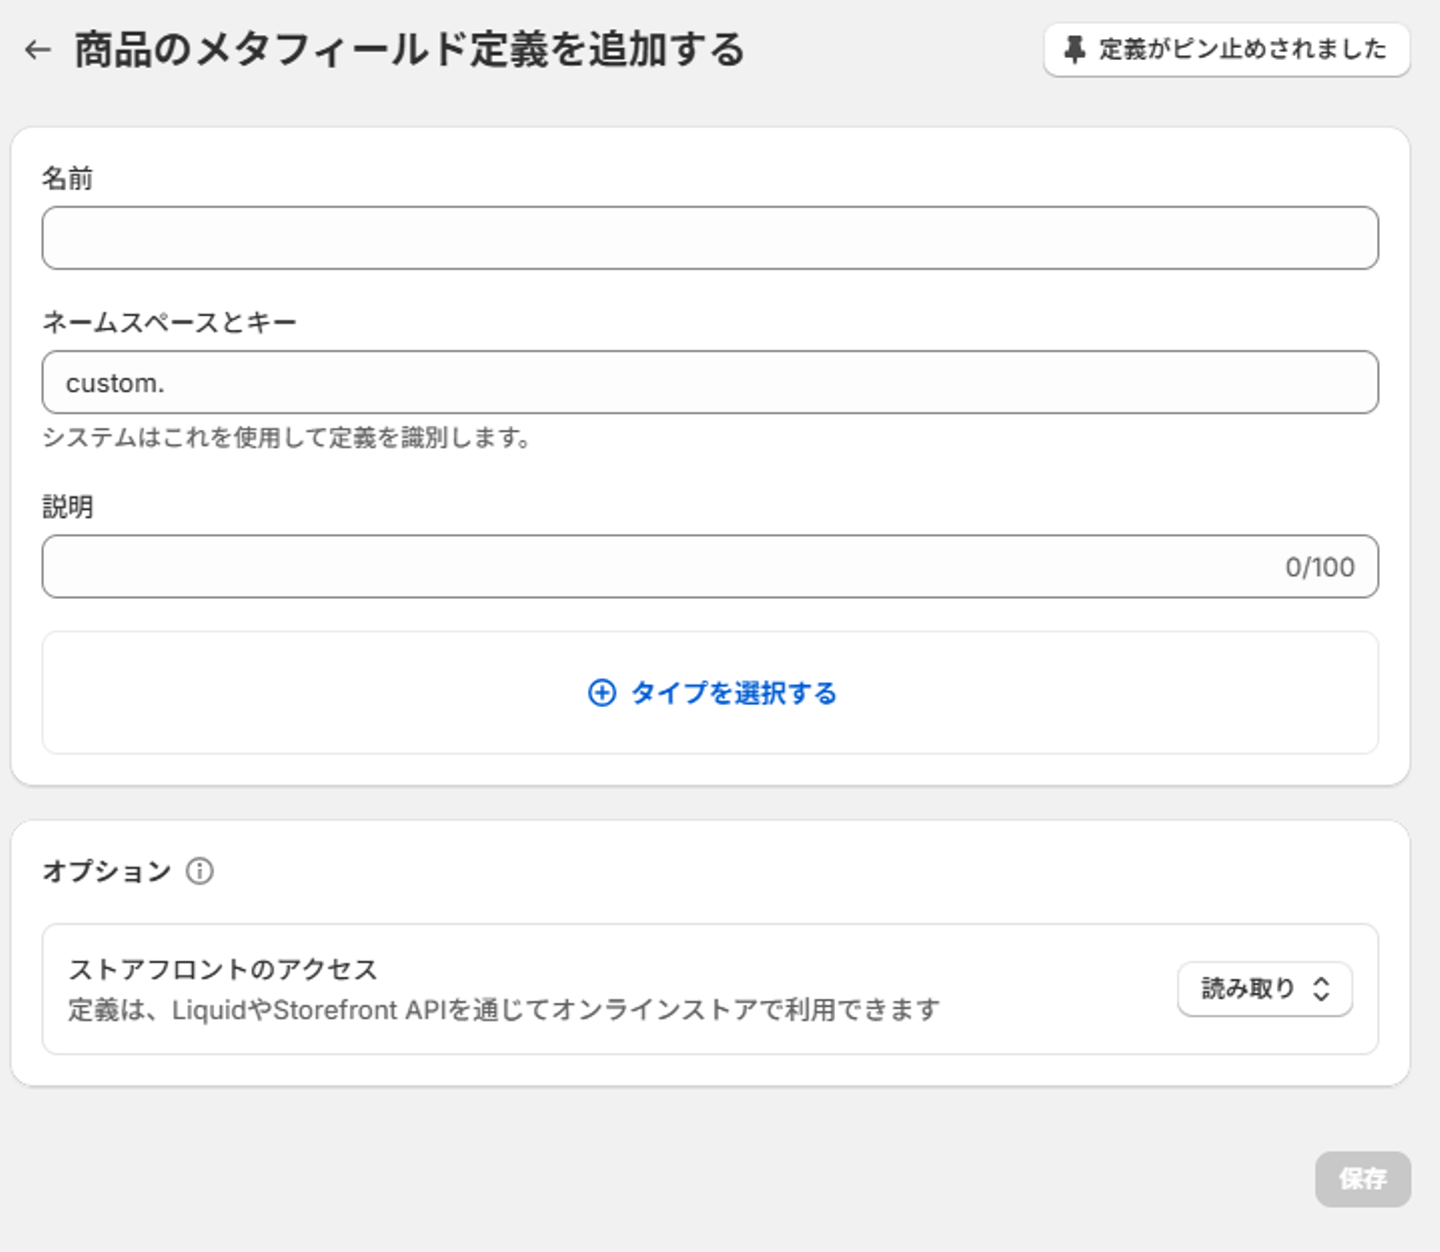Go back using the left arrow
Screen dimensions: 1440x1252
pos(38,50)
